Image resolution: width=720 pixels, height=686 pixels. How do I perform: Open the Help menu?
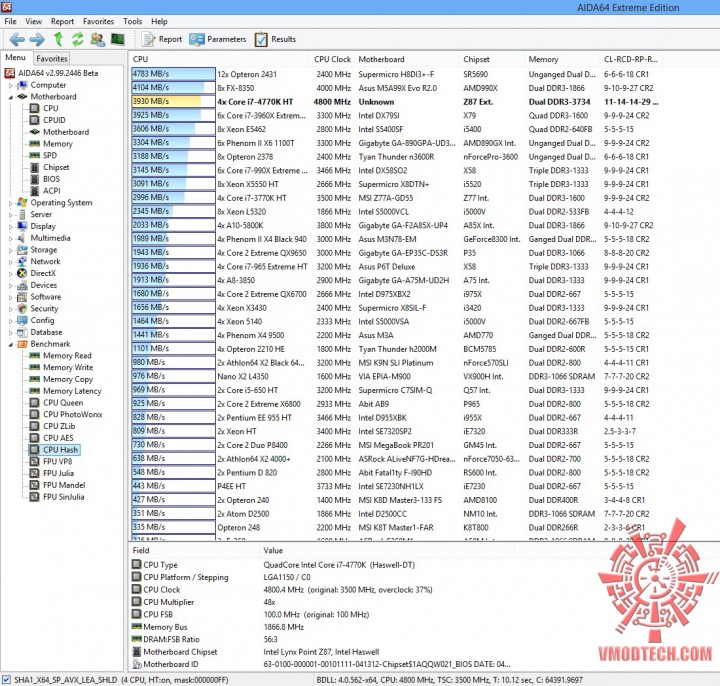click(x=159, y=21)
